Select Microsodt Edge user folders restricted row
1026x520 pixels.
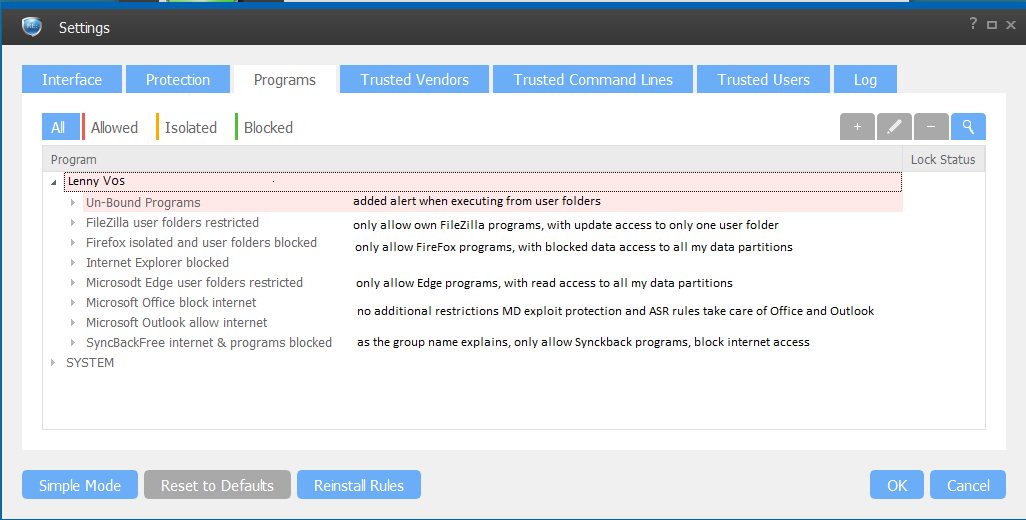(x=194, y=283)
